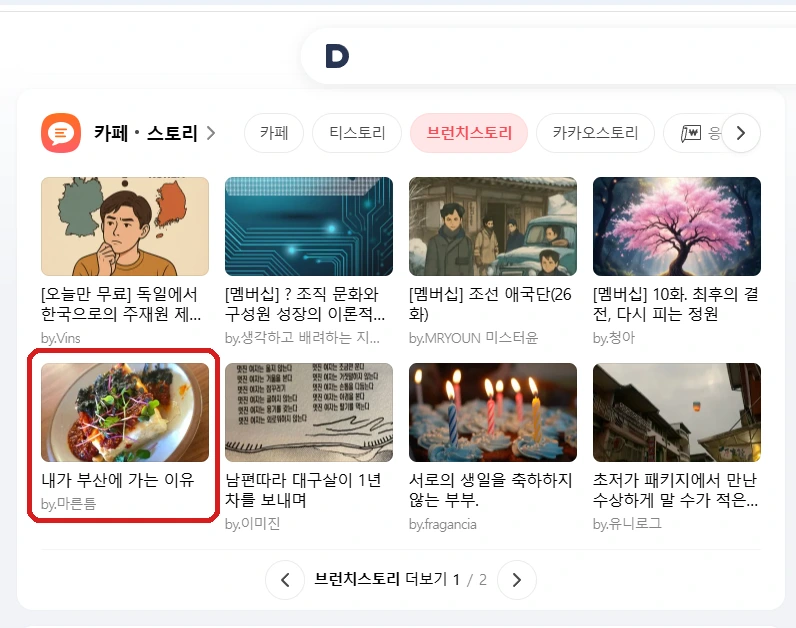This screenshot has height=628, width=796.
Task: Go to previous 브런치스토리 page arrow
Action: 285,580
